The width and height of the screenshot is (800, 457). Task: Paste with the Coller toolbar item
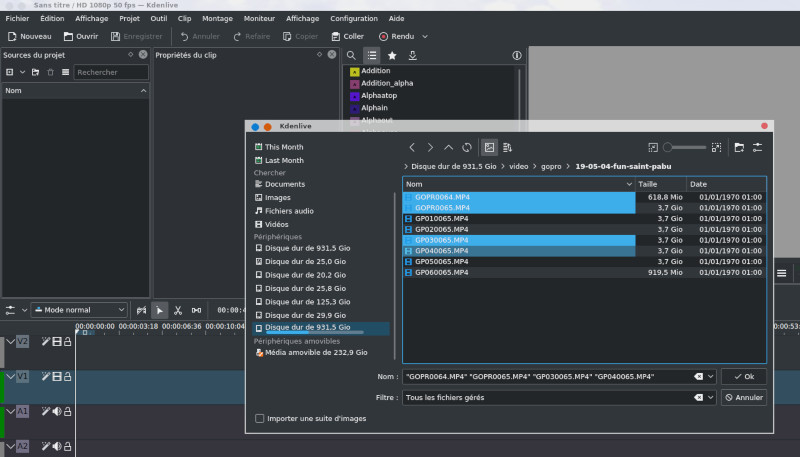click(x=347, y=36)
